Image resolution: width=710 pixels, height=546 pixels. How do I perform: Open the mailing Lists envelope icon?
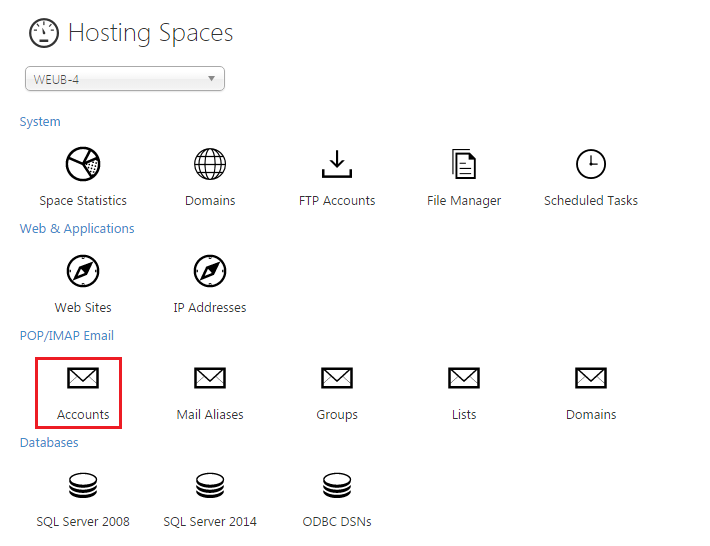pos(464,378)
